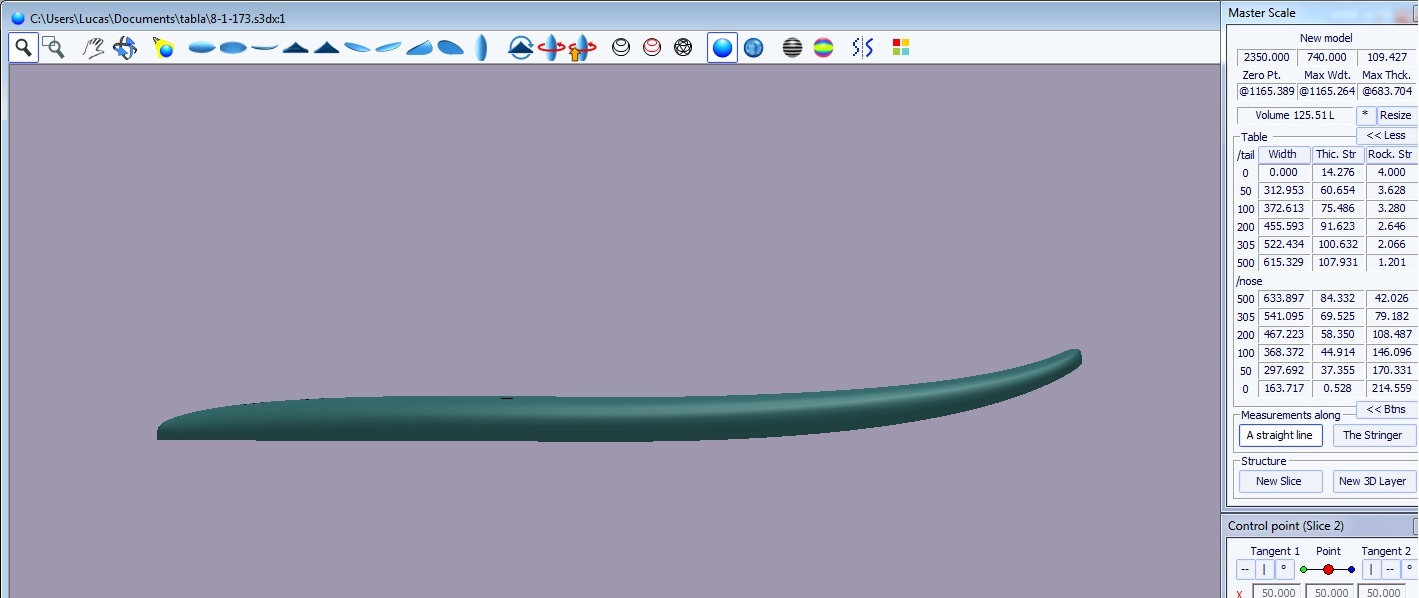The width and height of the screenshot is (1419, 598).
Task: Click the red control Point dot
Action: pyautogui.click(x=1328, y=569)
